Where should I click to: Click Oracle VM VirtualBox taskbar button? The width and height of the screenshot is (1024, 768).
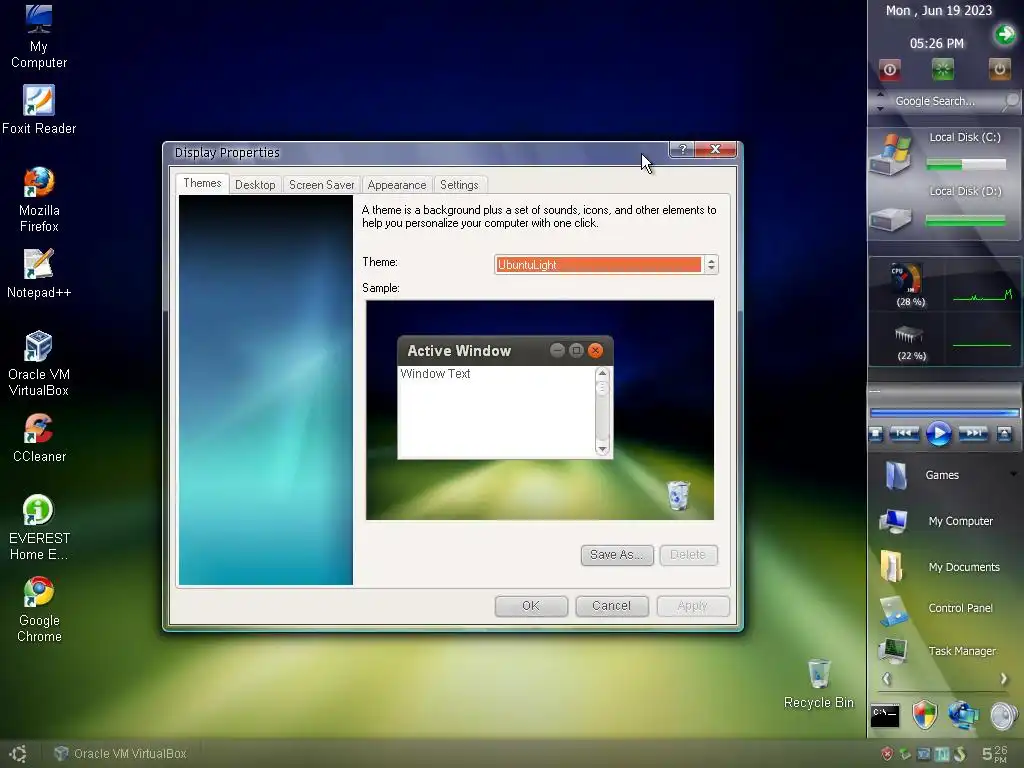pos(121,754)
